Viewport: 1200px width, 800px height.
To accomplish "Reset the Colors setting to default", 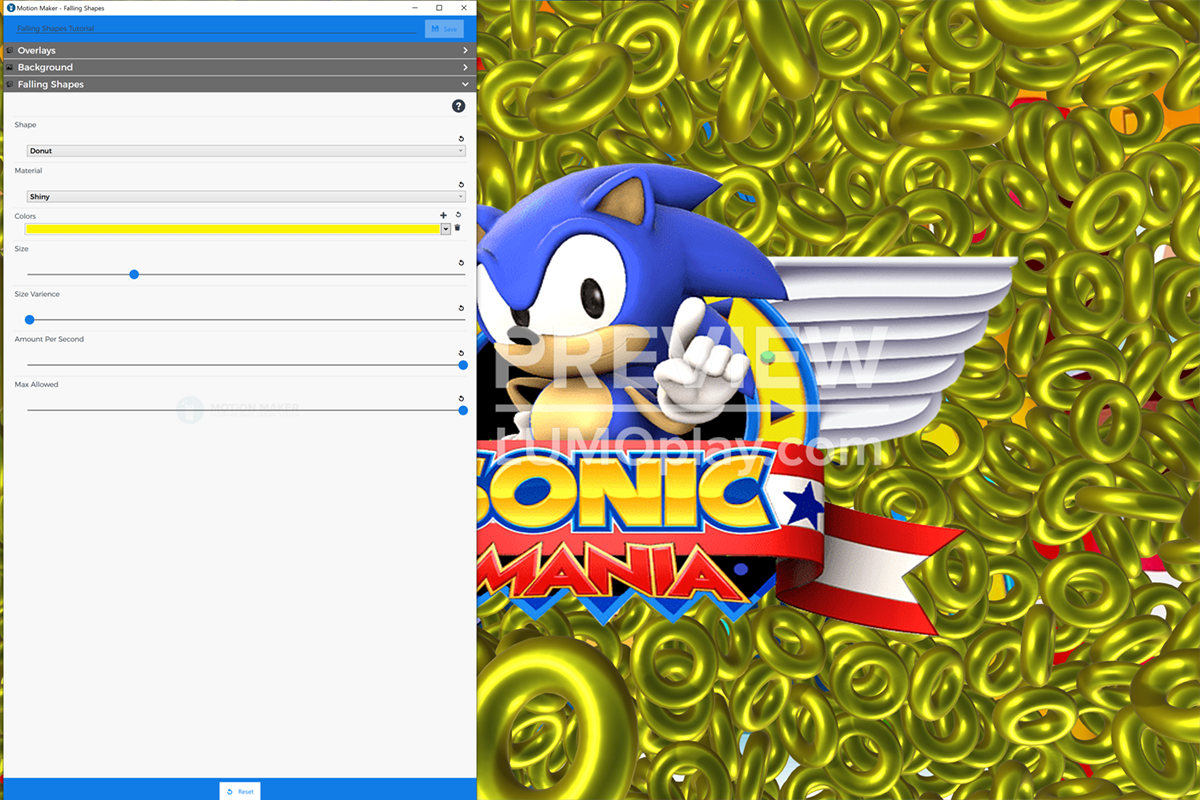I will coord(458,215).
